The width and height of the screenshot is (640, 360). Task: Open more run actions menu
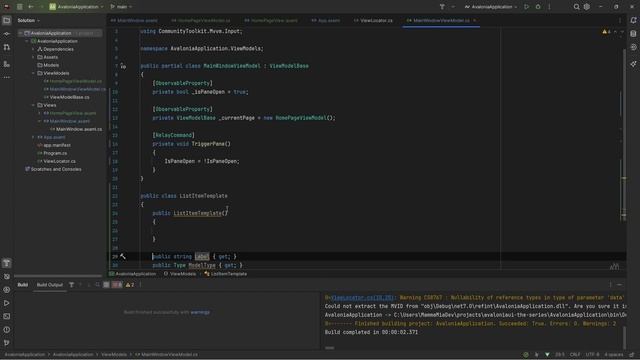[x=549, y=7]
